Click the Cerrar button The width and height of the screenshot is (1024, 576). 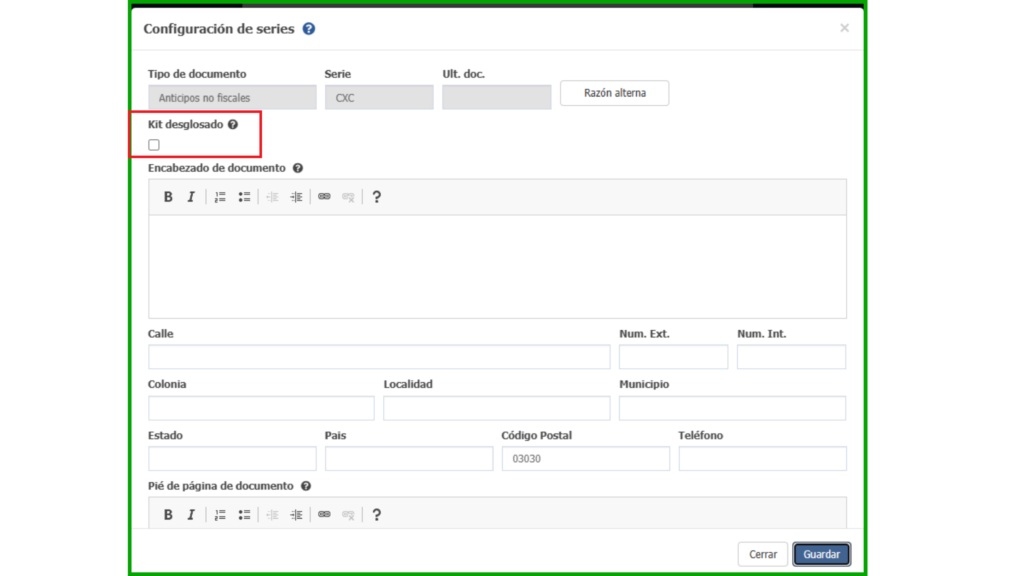point(763,554)
